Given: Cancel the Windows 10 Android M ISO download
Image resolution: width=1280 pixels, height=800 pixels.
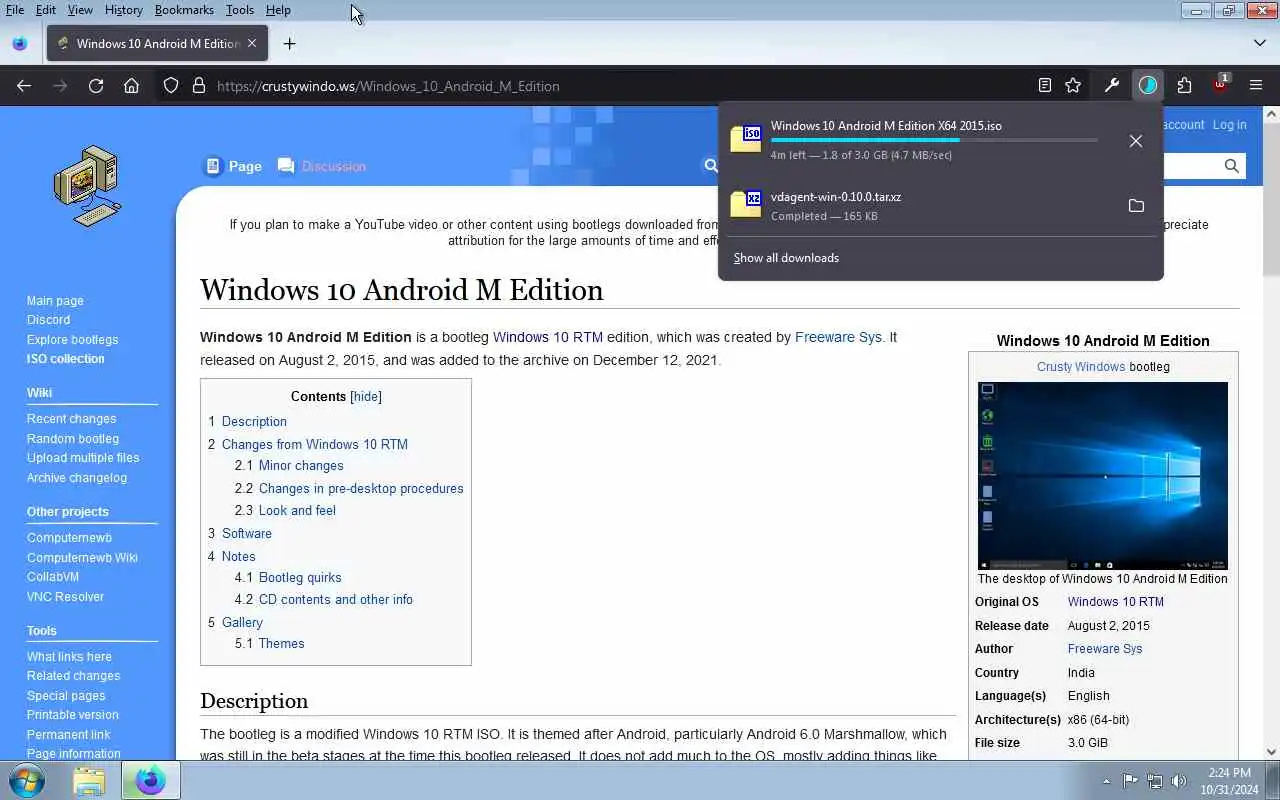Looking at the screenshot, I should click(x=1136, y=141).
